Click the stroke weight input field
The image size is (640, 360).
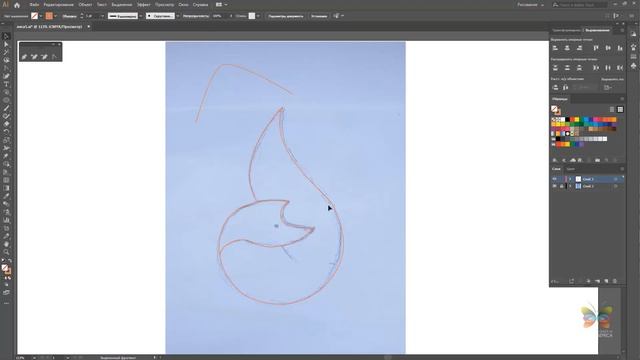92,16
